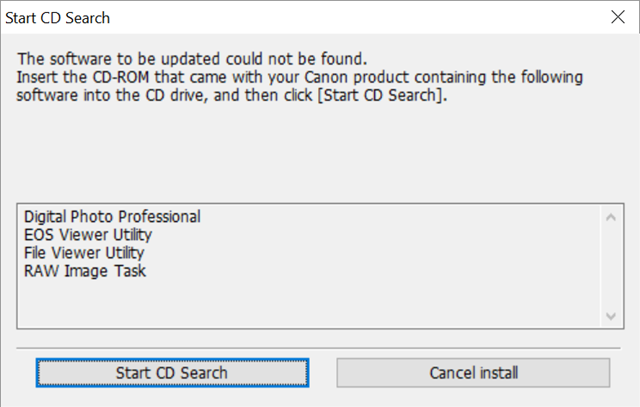The height and width of the screenshot is (407, 640).
Task: Click the separator line above the buttons
Action: click(320, 348)
